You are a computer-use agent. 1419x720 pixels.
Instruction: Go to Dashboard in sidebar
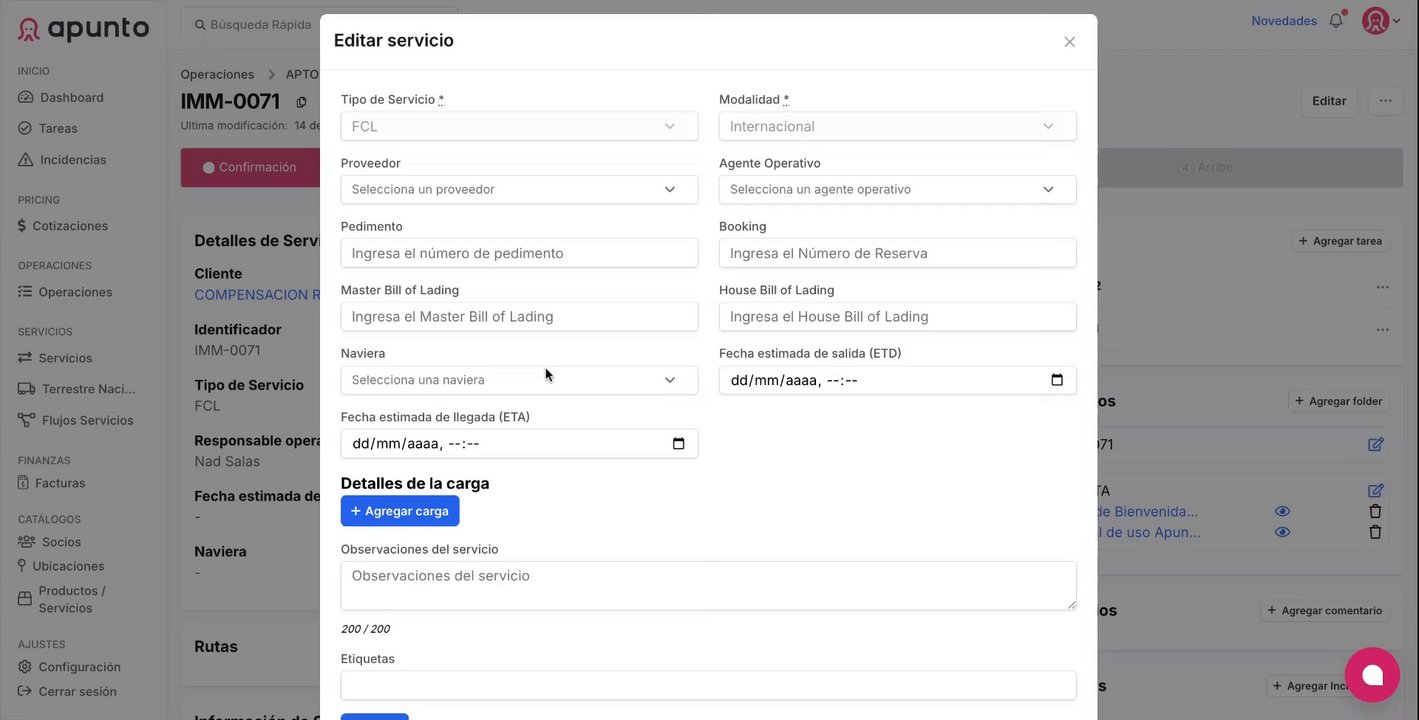click(x=71, y=97)
